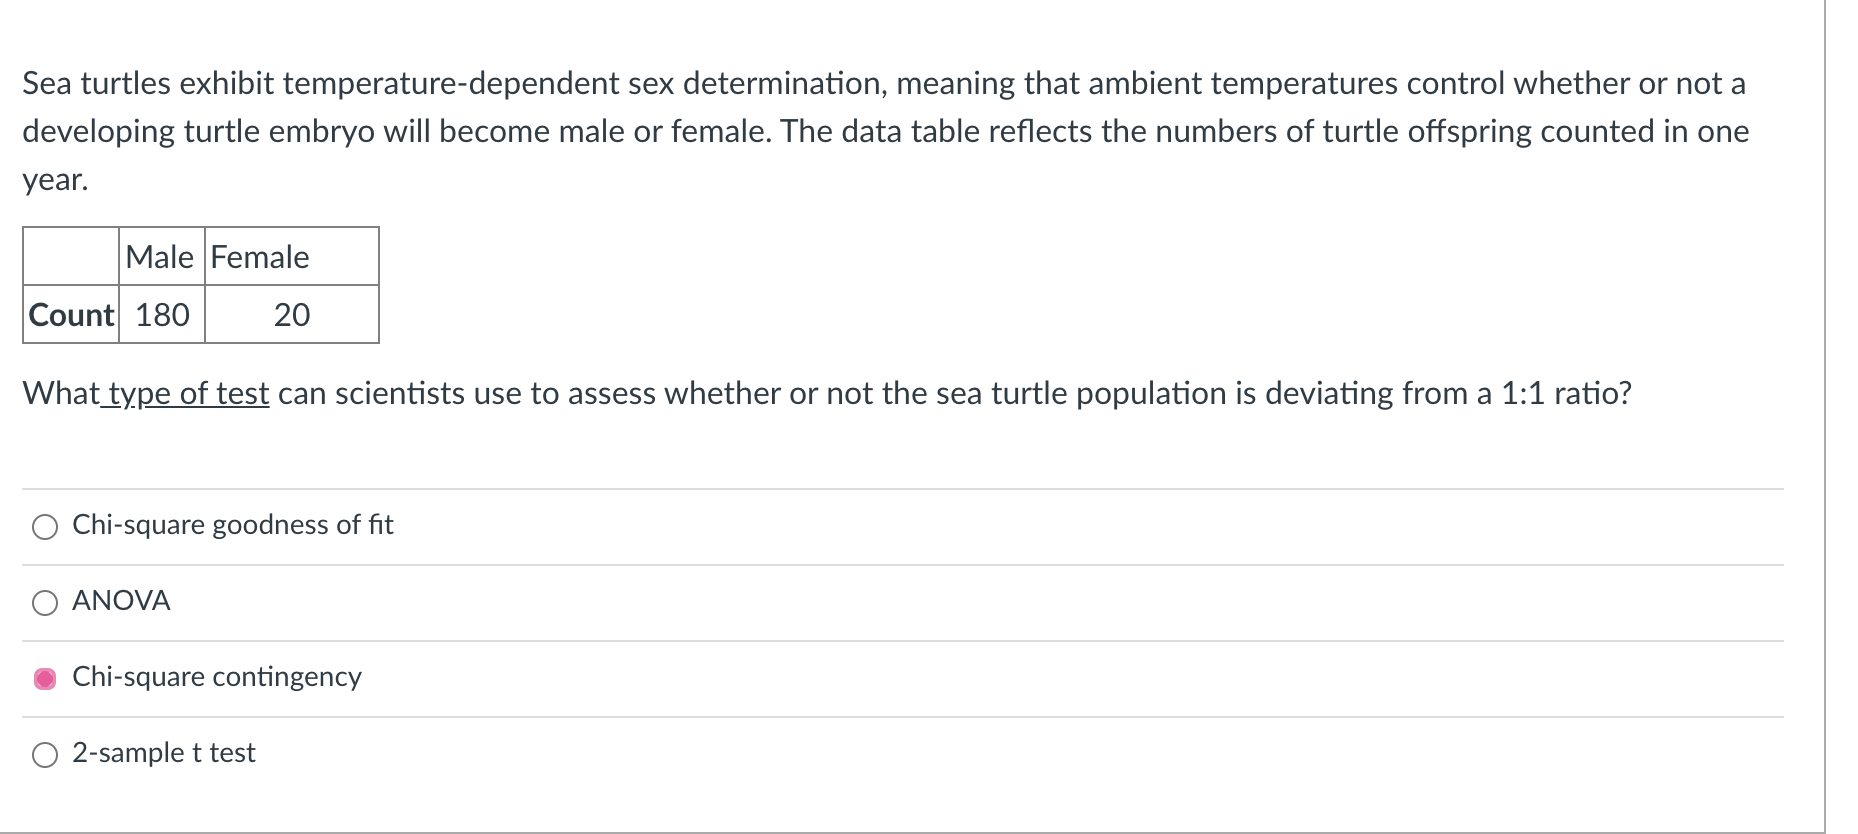Image resolution: width=1858 pixels, height=834 pixels.
Task: Click the blank area of the 2-sample t test row
Action: [1020, 755]
